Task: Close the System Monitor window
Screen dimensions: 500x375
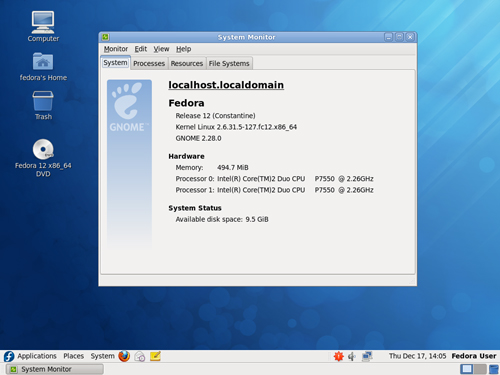Action: point(410,37)
